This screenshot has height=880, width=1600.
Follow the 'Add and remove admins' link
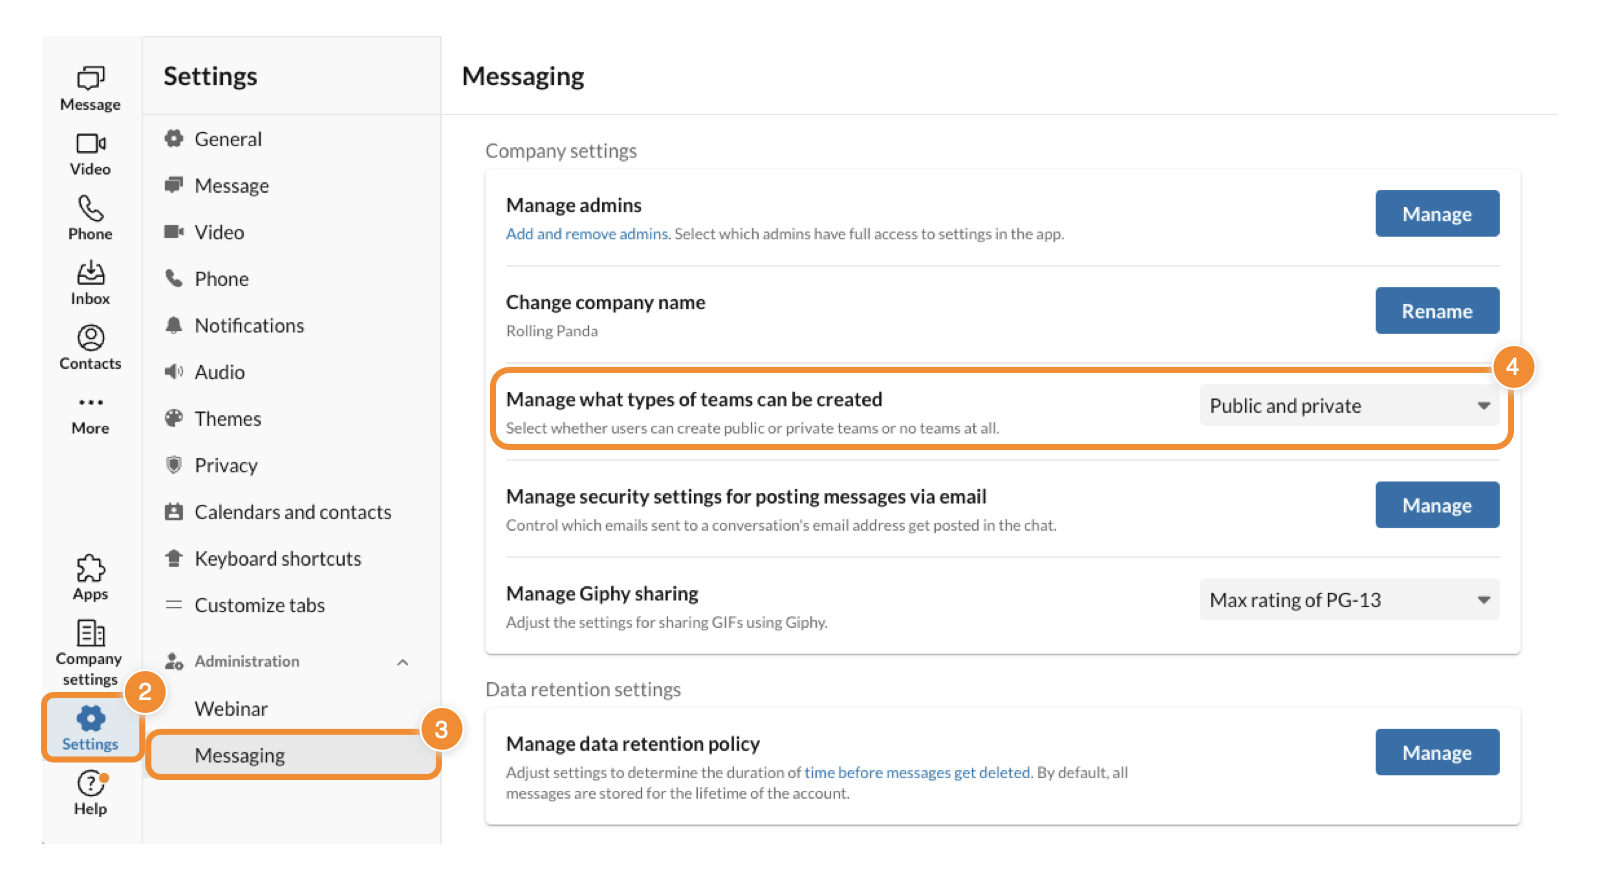(587, 234)
